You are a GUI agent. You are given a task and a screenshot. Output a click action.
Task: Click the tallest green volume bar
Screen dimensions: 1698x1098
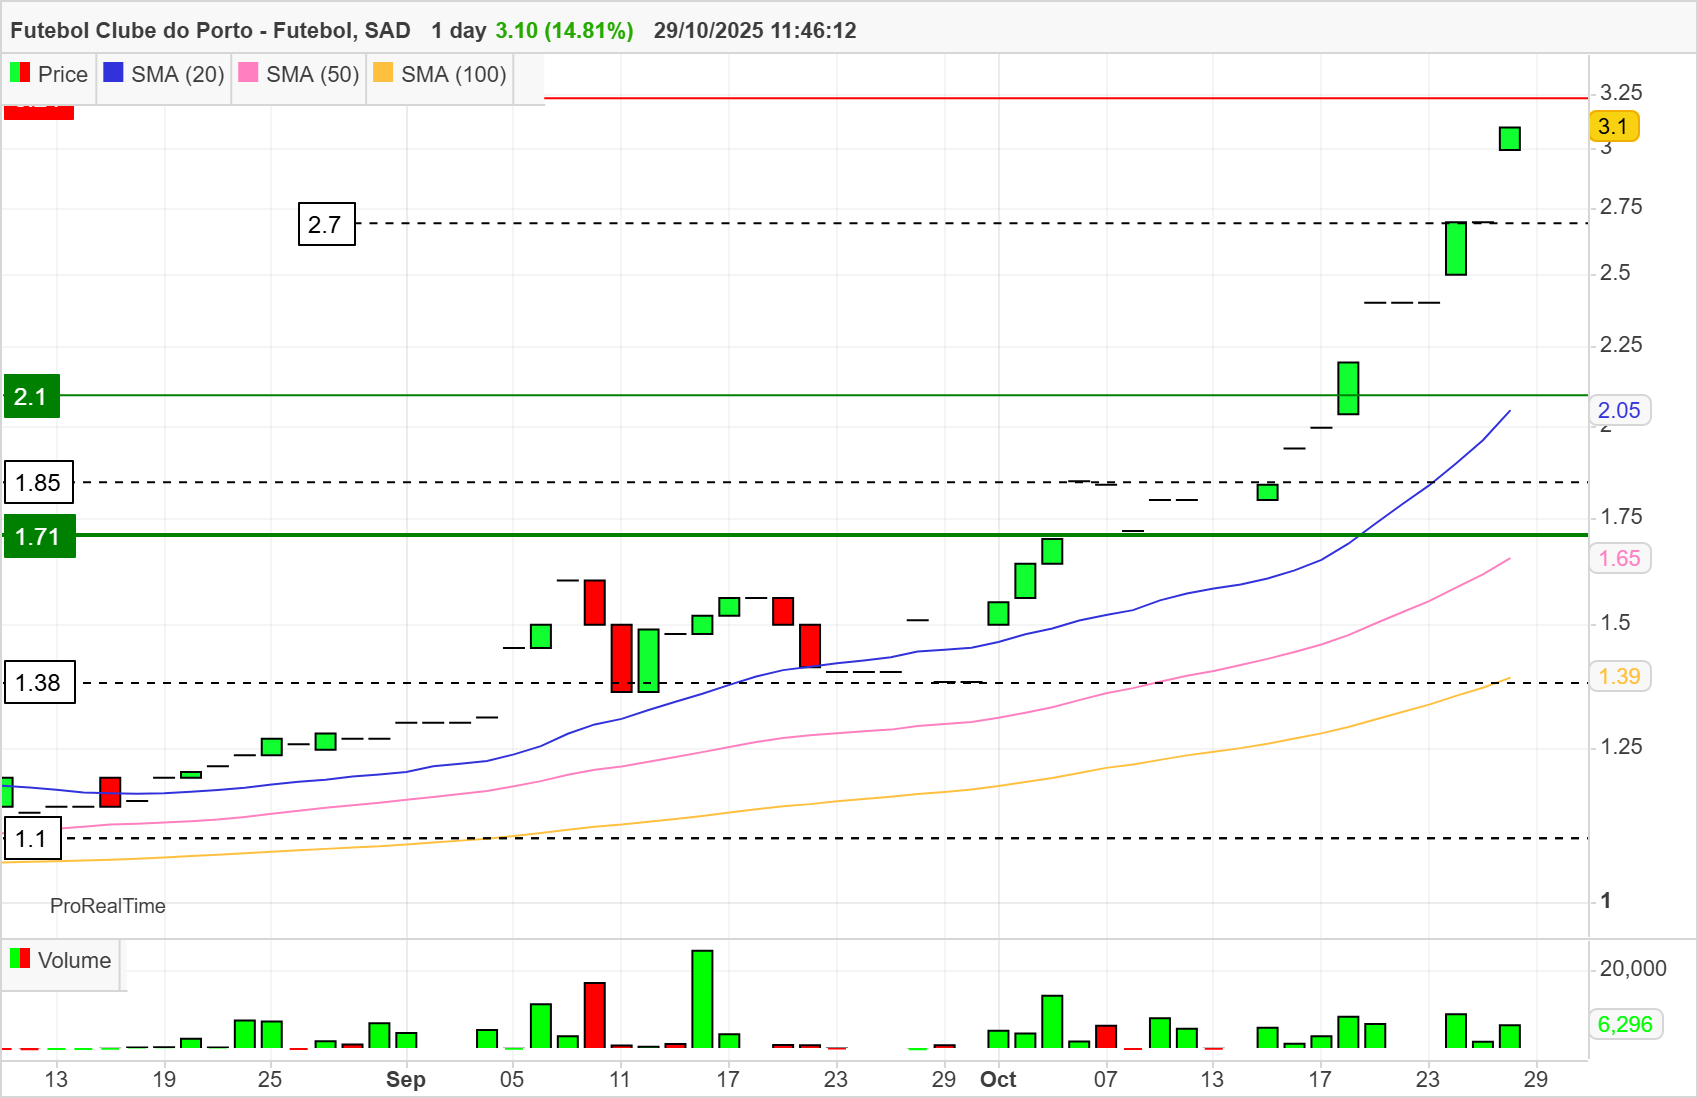pos(702,999)
